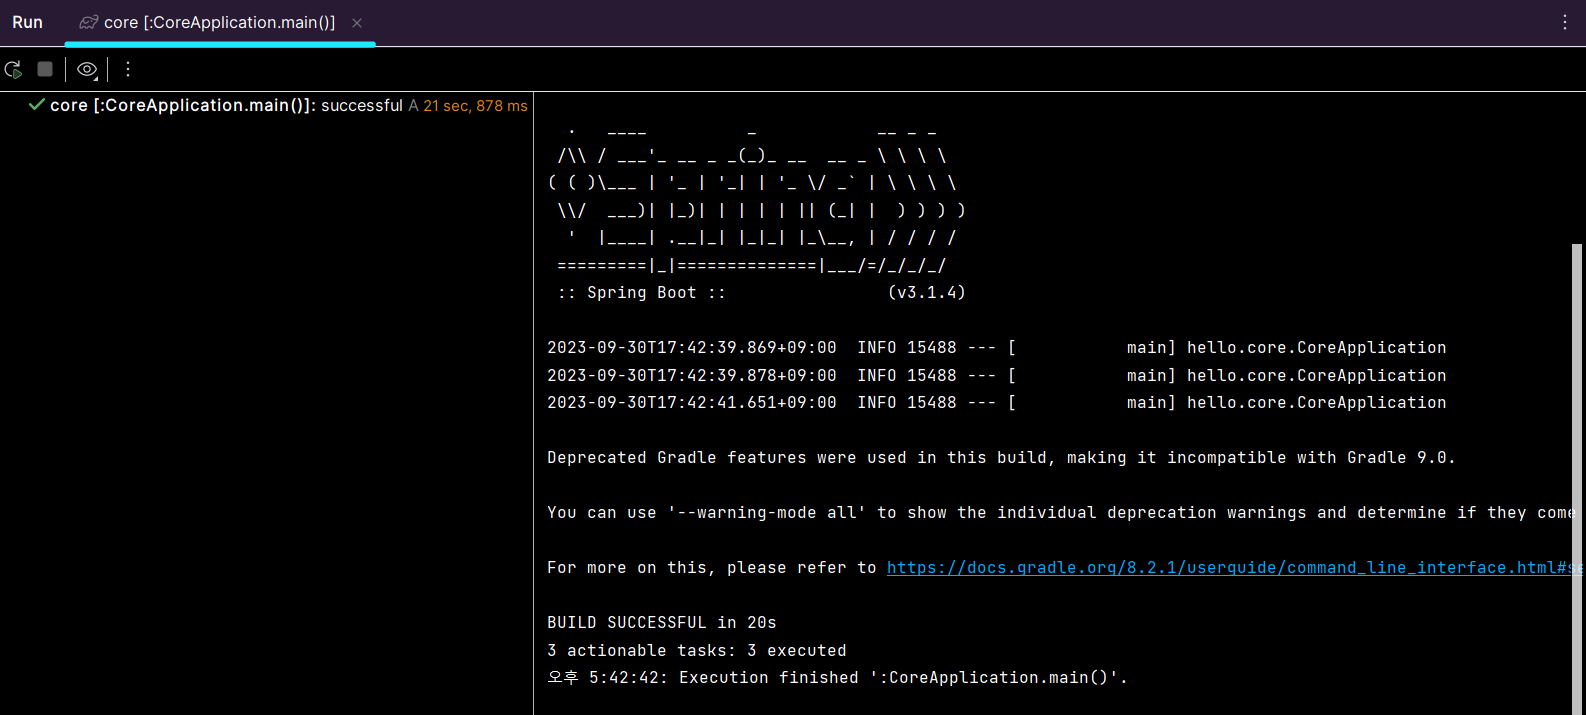Click the log line timestamped 17:42:39.869
Viewport: 1586px width, 715px height.
997,348
